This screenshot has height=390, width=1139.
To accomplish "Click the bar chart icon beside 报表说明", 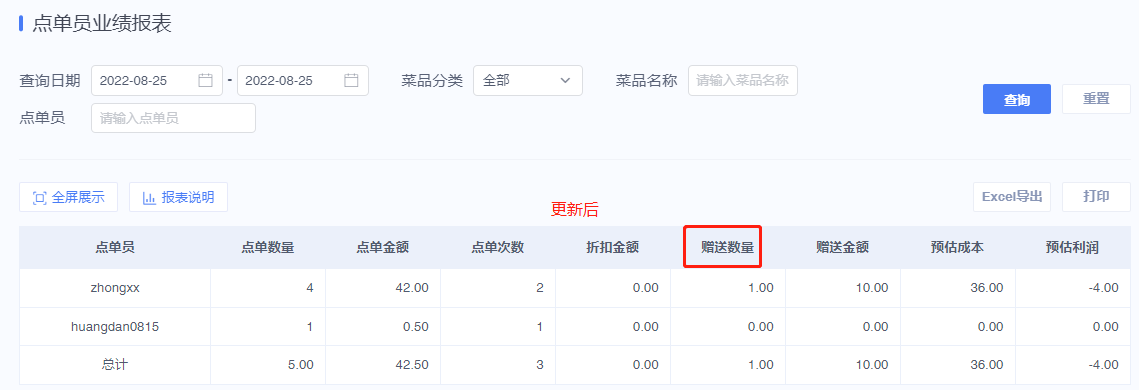I will pyautogui.click(x=149, y=198).
